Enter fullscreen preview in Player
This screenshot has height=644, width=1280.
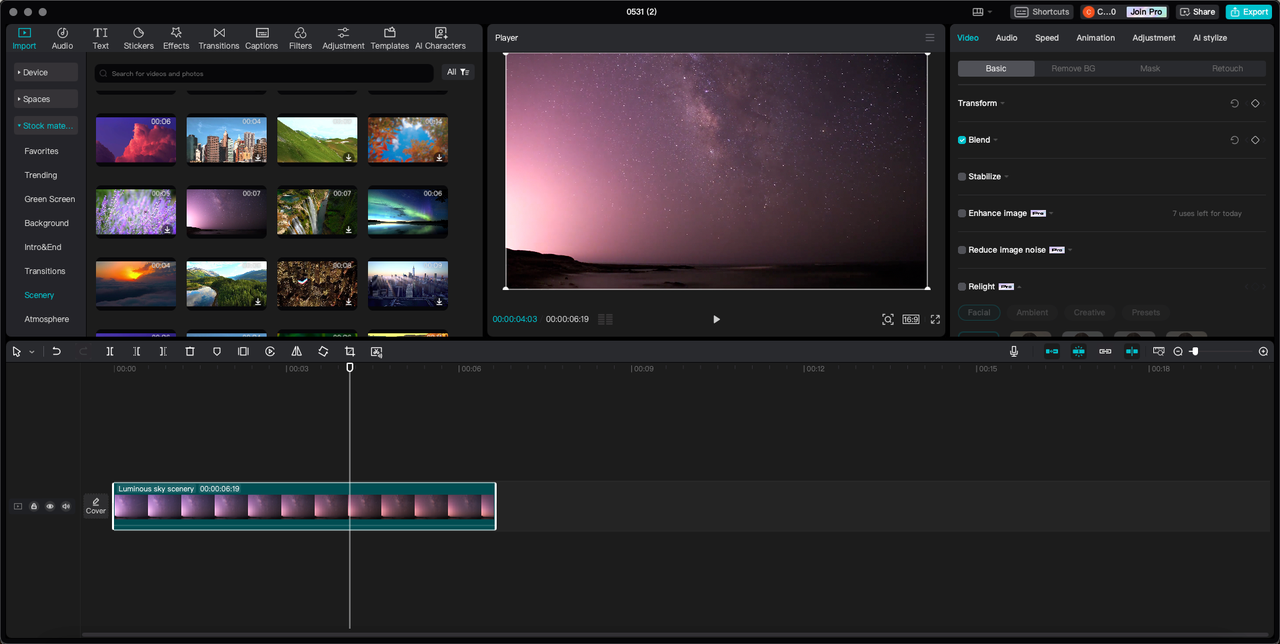(935, 319)
